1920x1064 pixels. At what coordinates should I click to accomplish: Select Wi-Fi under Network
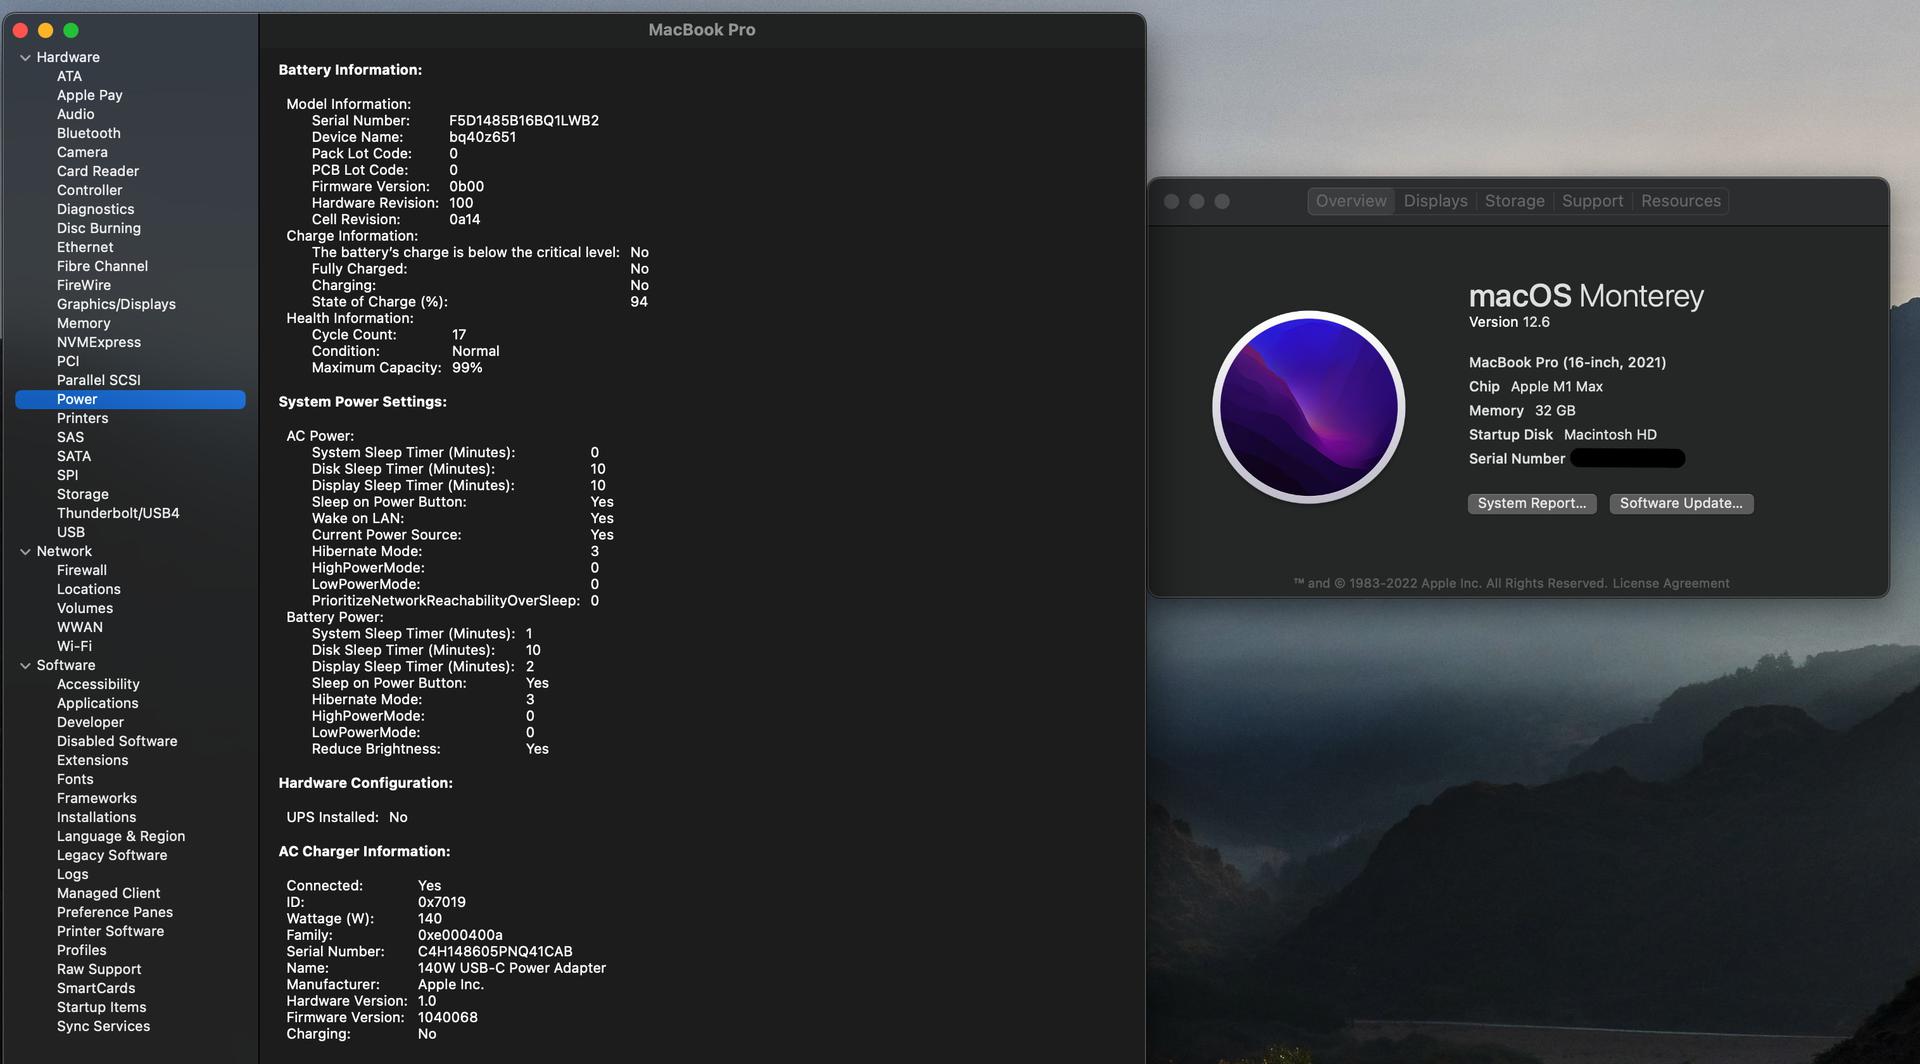coord(74,646)
